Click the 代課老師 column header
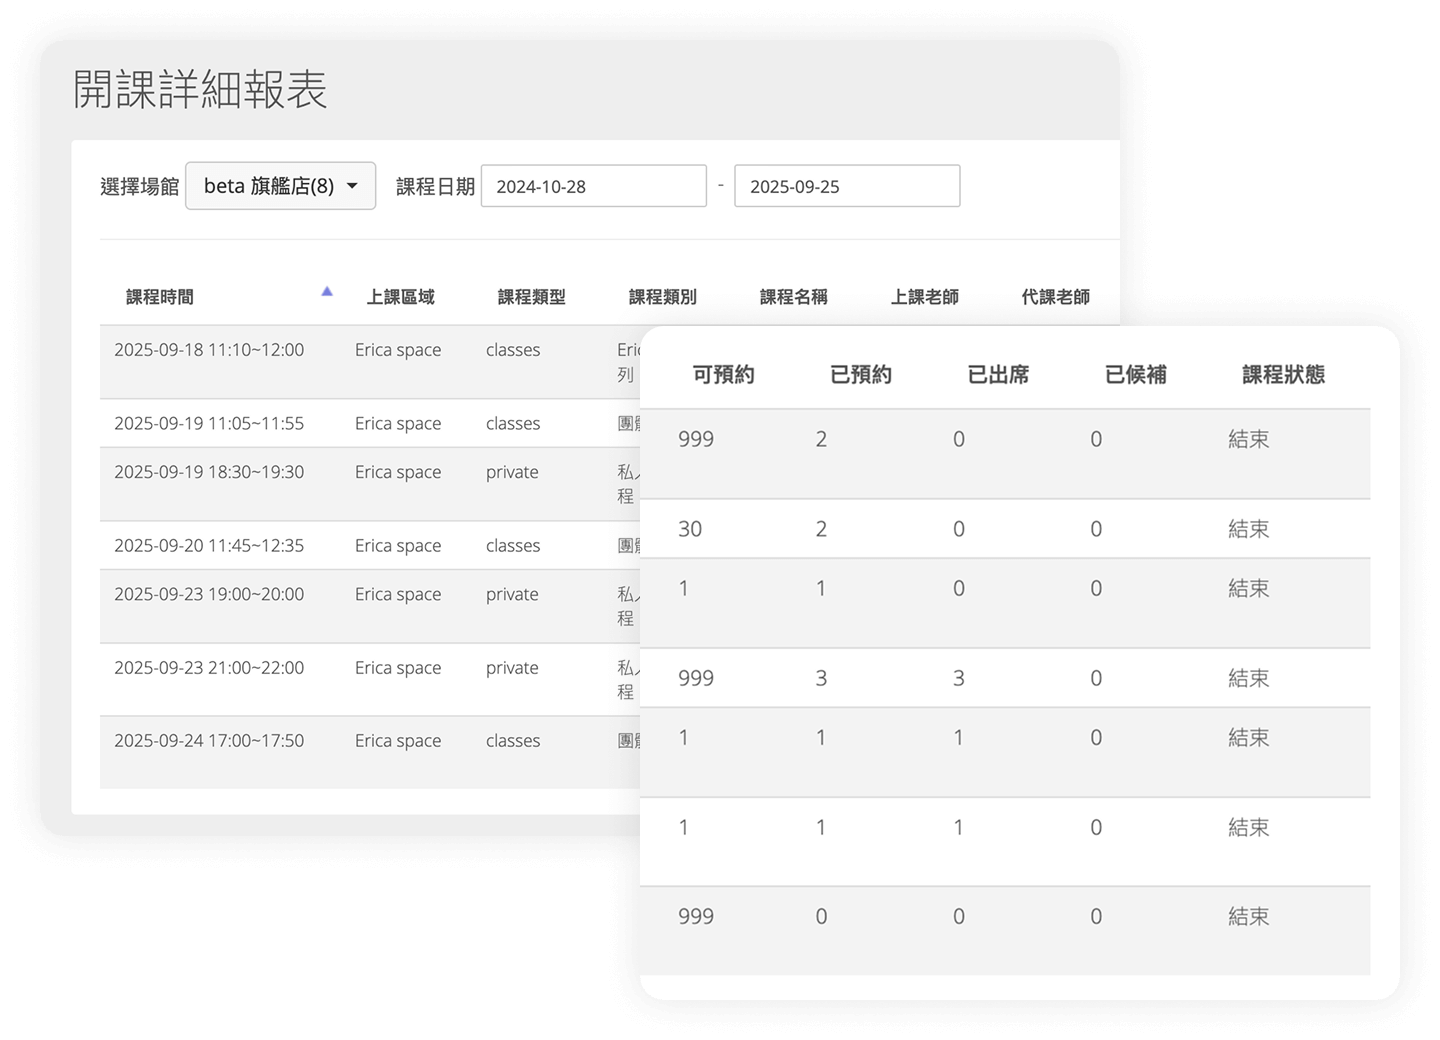1440x1040 pixels. coord(1054,296)
